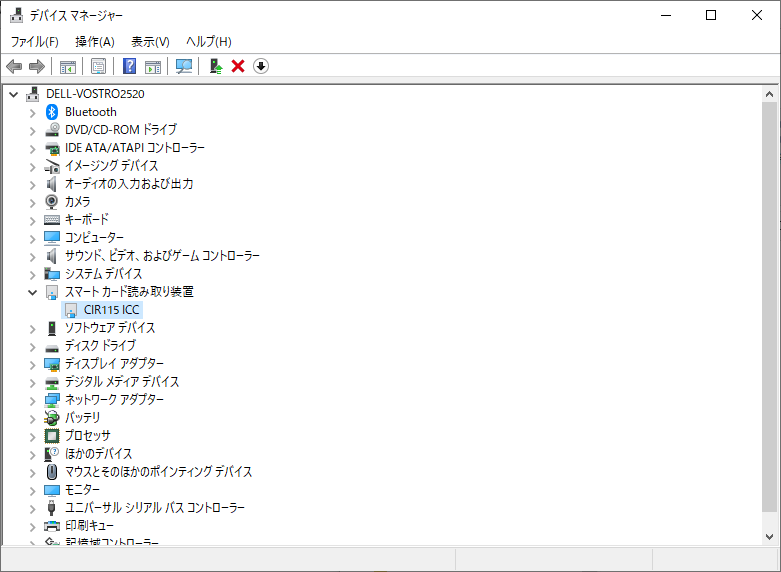The width and height of the screenshot is (781, 572).
Task: Click the blue help question mark icon
Action: [x=129, y=66]
